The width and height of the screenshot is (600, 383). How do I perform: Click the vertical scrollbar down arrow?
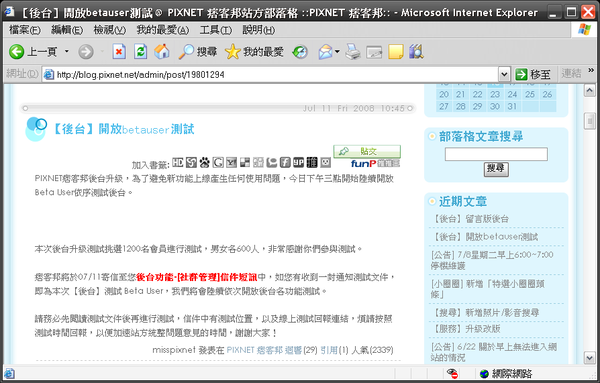point(590,358)
